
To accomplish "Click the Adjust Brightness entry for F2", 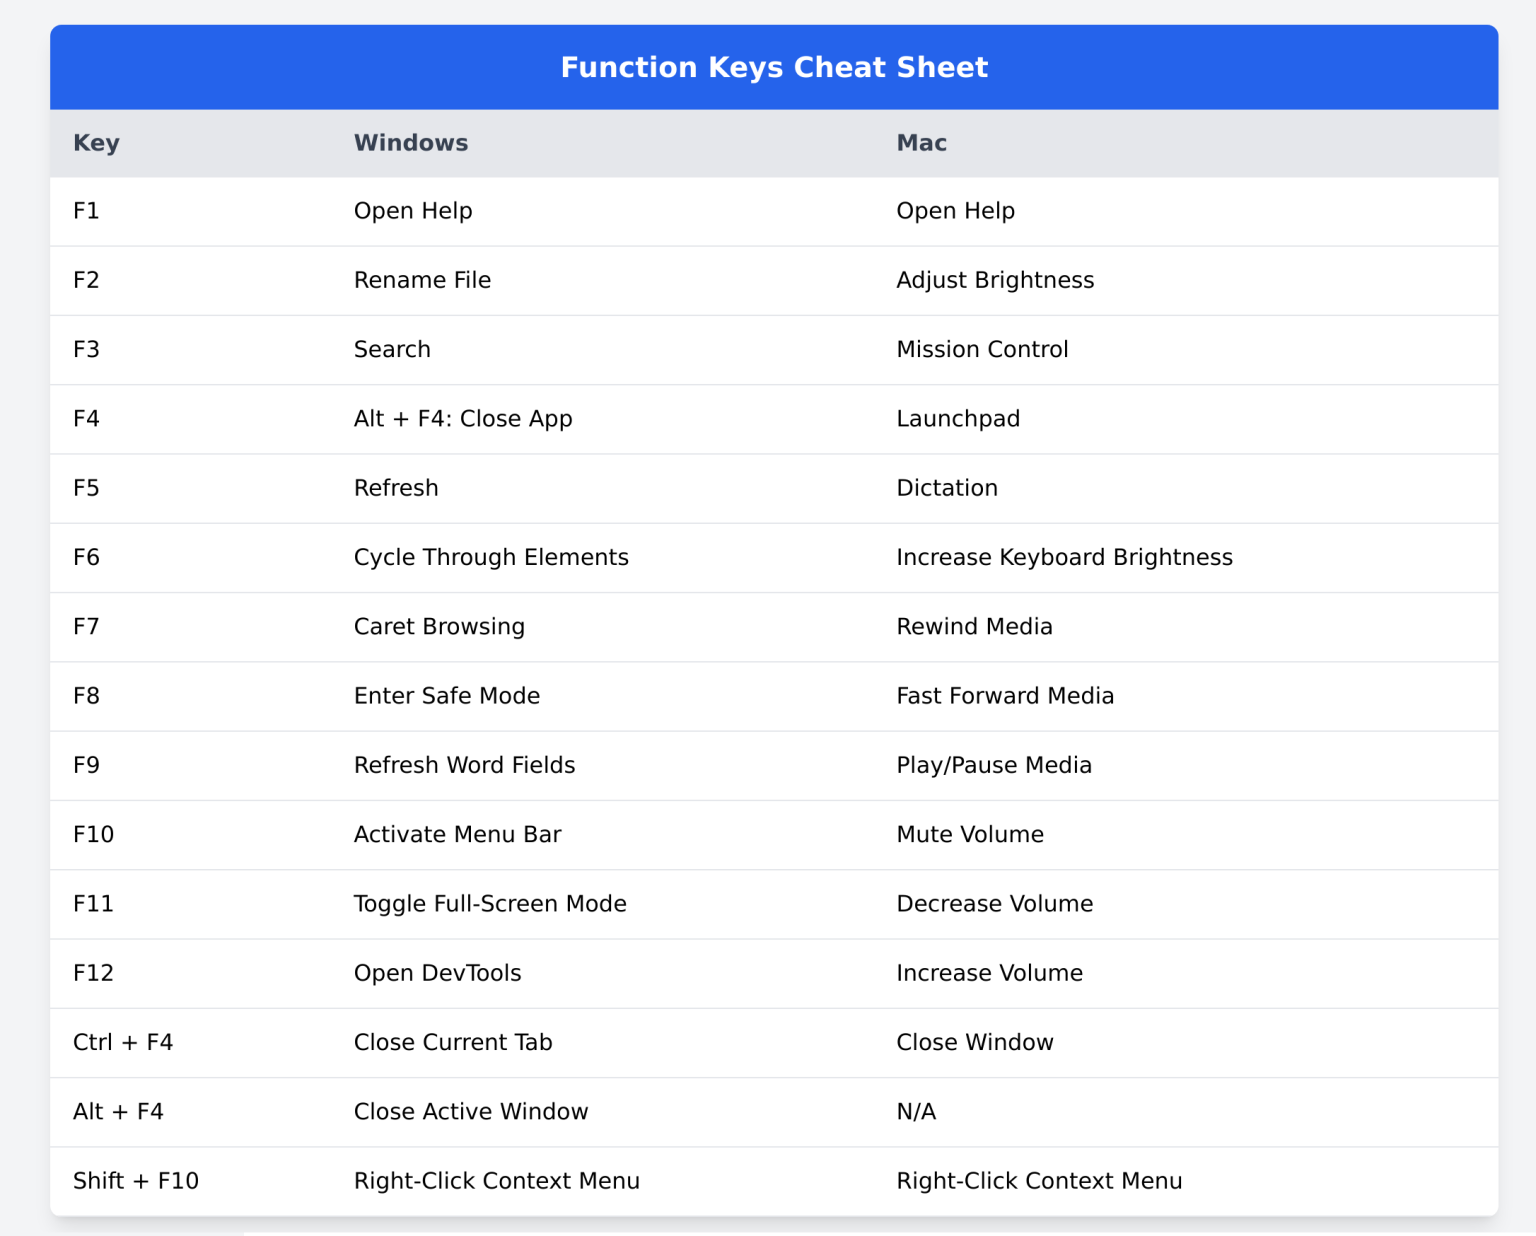I will click(994, 280).
